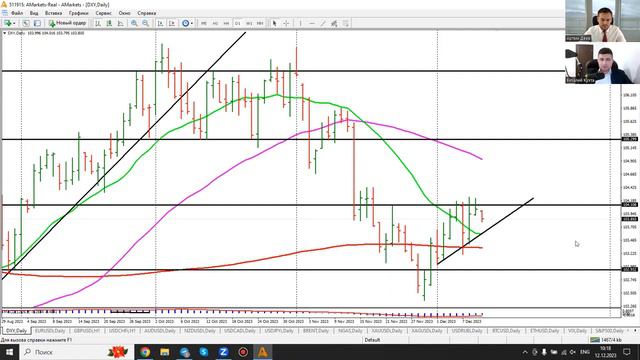Switch to the EURUSD,Daily chart tab
640x360 pixels.
click(x=50, y=331)
